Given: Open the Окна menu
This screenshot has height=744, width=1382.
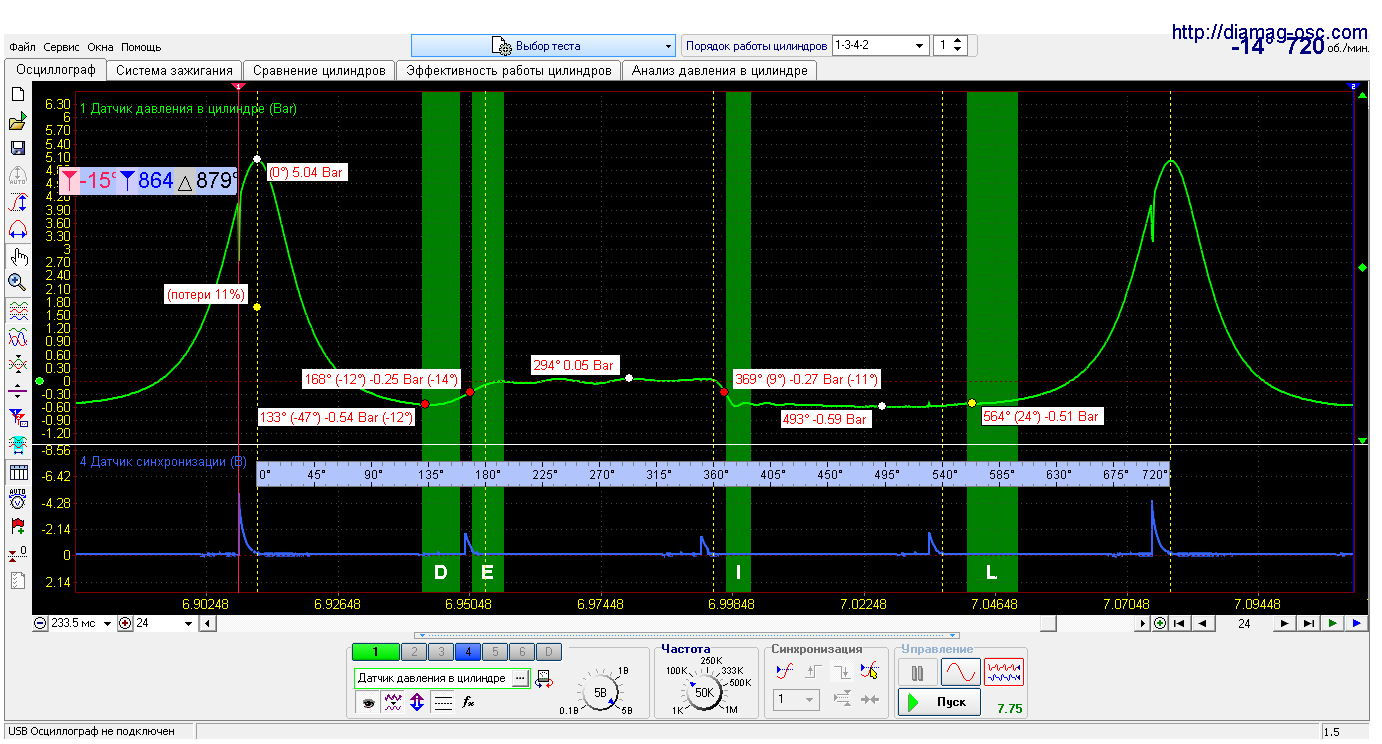Looking at the screenshot, I should point(101,47).
